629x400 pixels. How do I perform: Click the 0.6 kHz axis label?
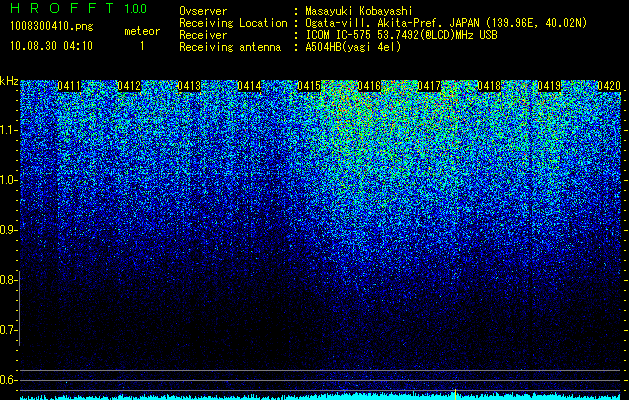tap(8, 380)
